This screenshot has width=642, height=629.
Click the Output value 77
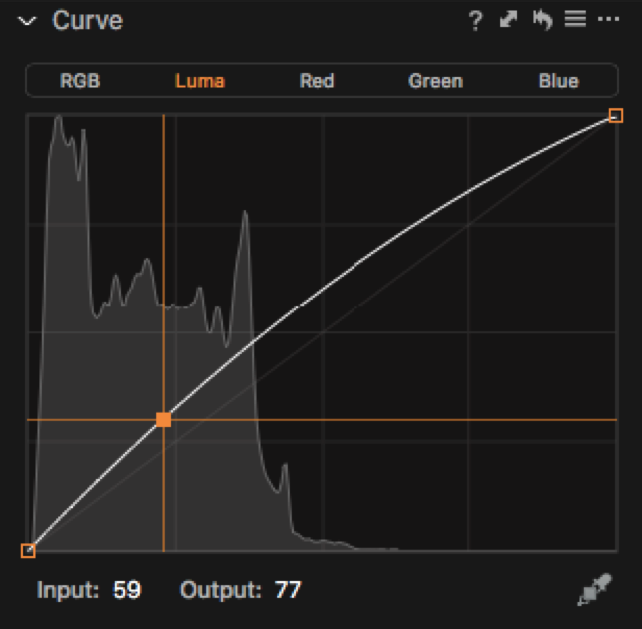tap(288, 590)
